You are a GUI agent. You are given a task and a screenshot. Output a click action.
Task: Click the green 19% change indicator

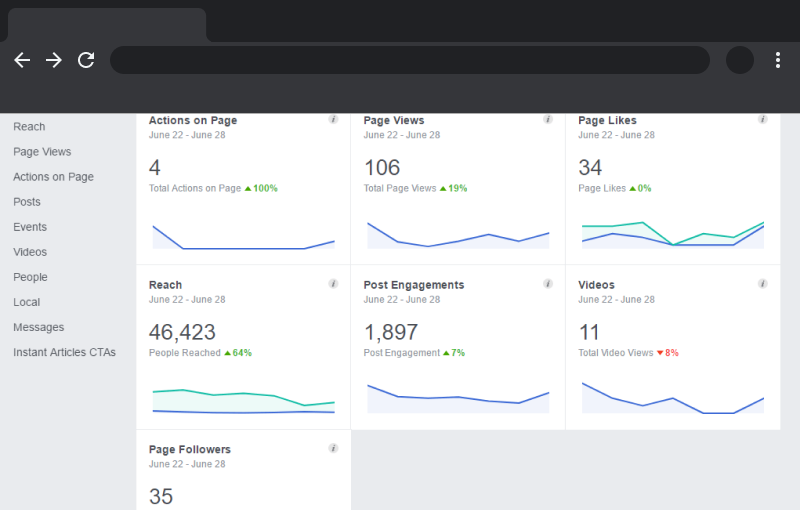[x=454, y=188]
